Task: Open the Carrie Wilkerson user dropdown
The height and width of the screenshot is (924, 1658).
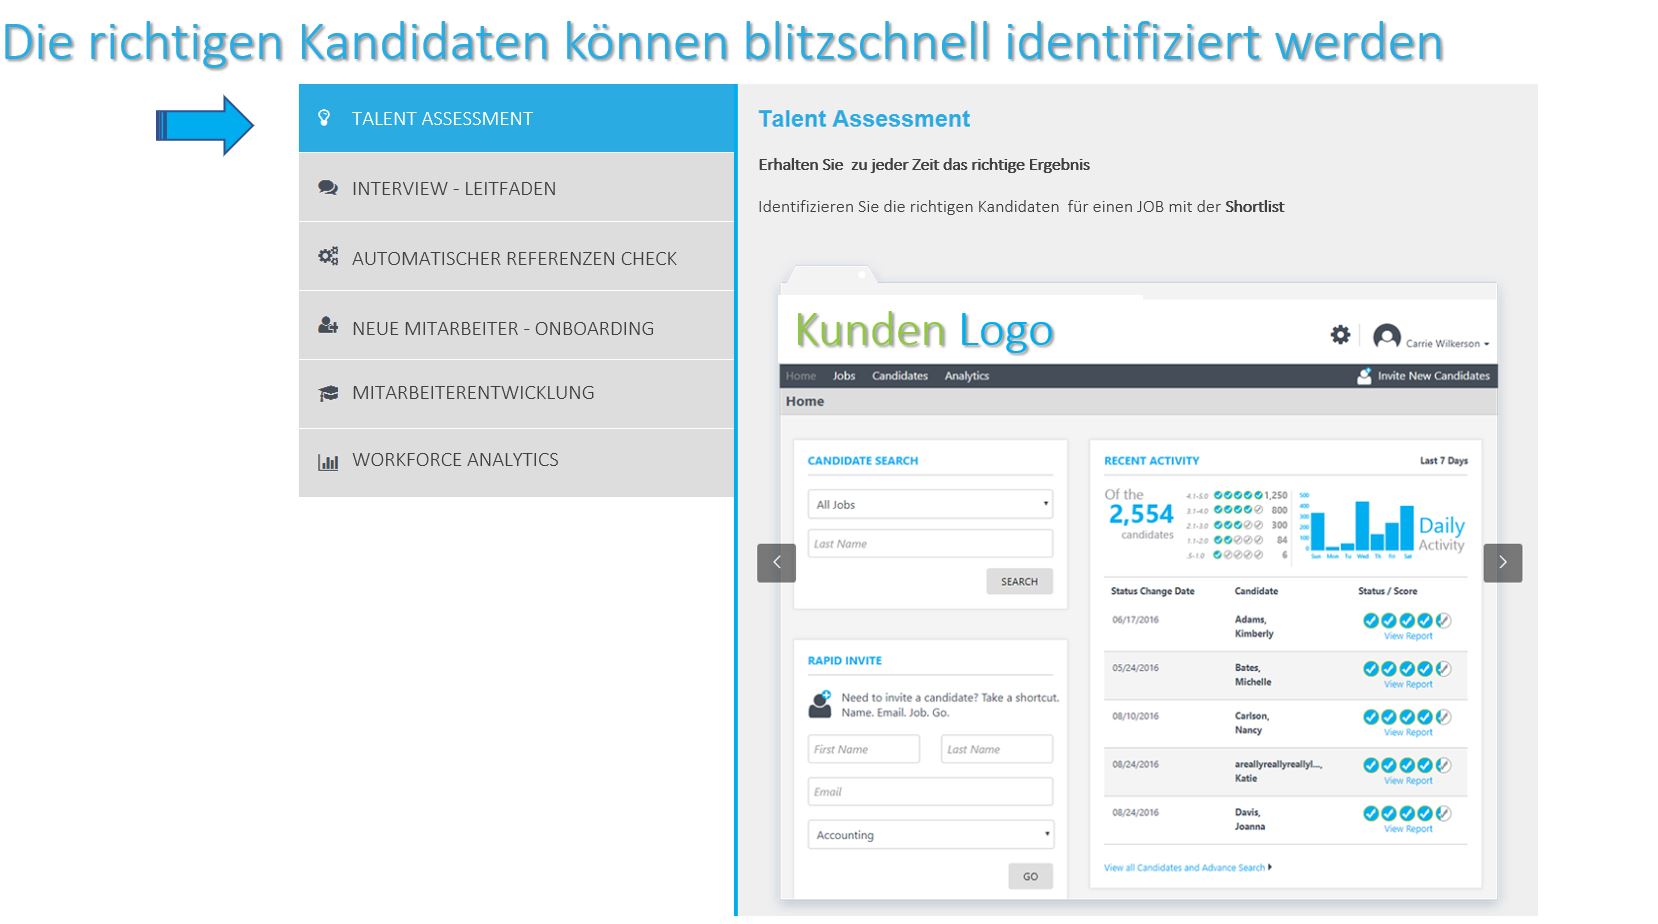Action: click(x=1447, y=343)
